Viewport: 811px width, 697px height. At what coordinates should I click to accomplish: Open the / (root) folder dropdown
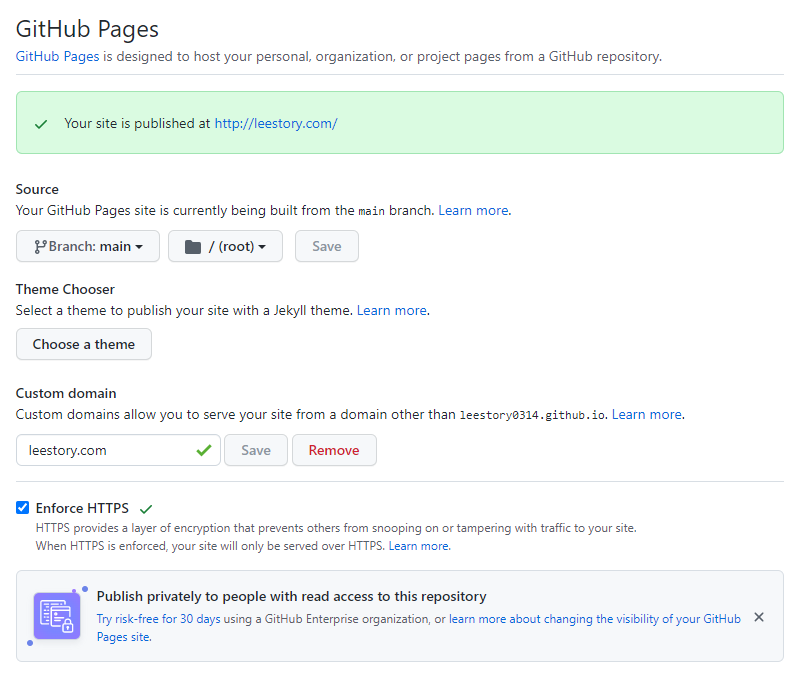[x=226, y=246]
